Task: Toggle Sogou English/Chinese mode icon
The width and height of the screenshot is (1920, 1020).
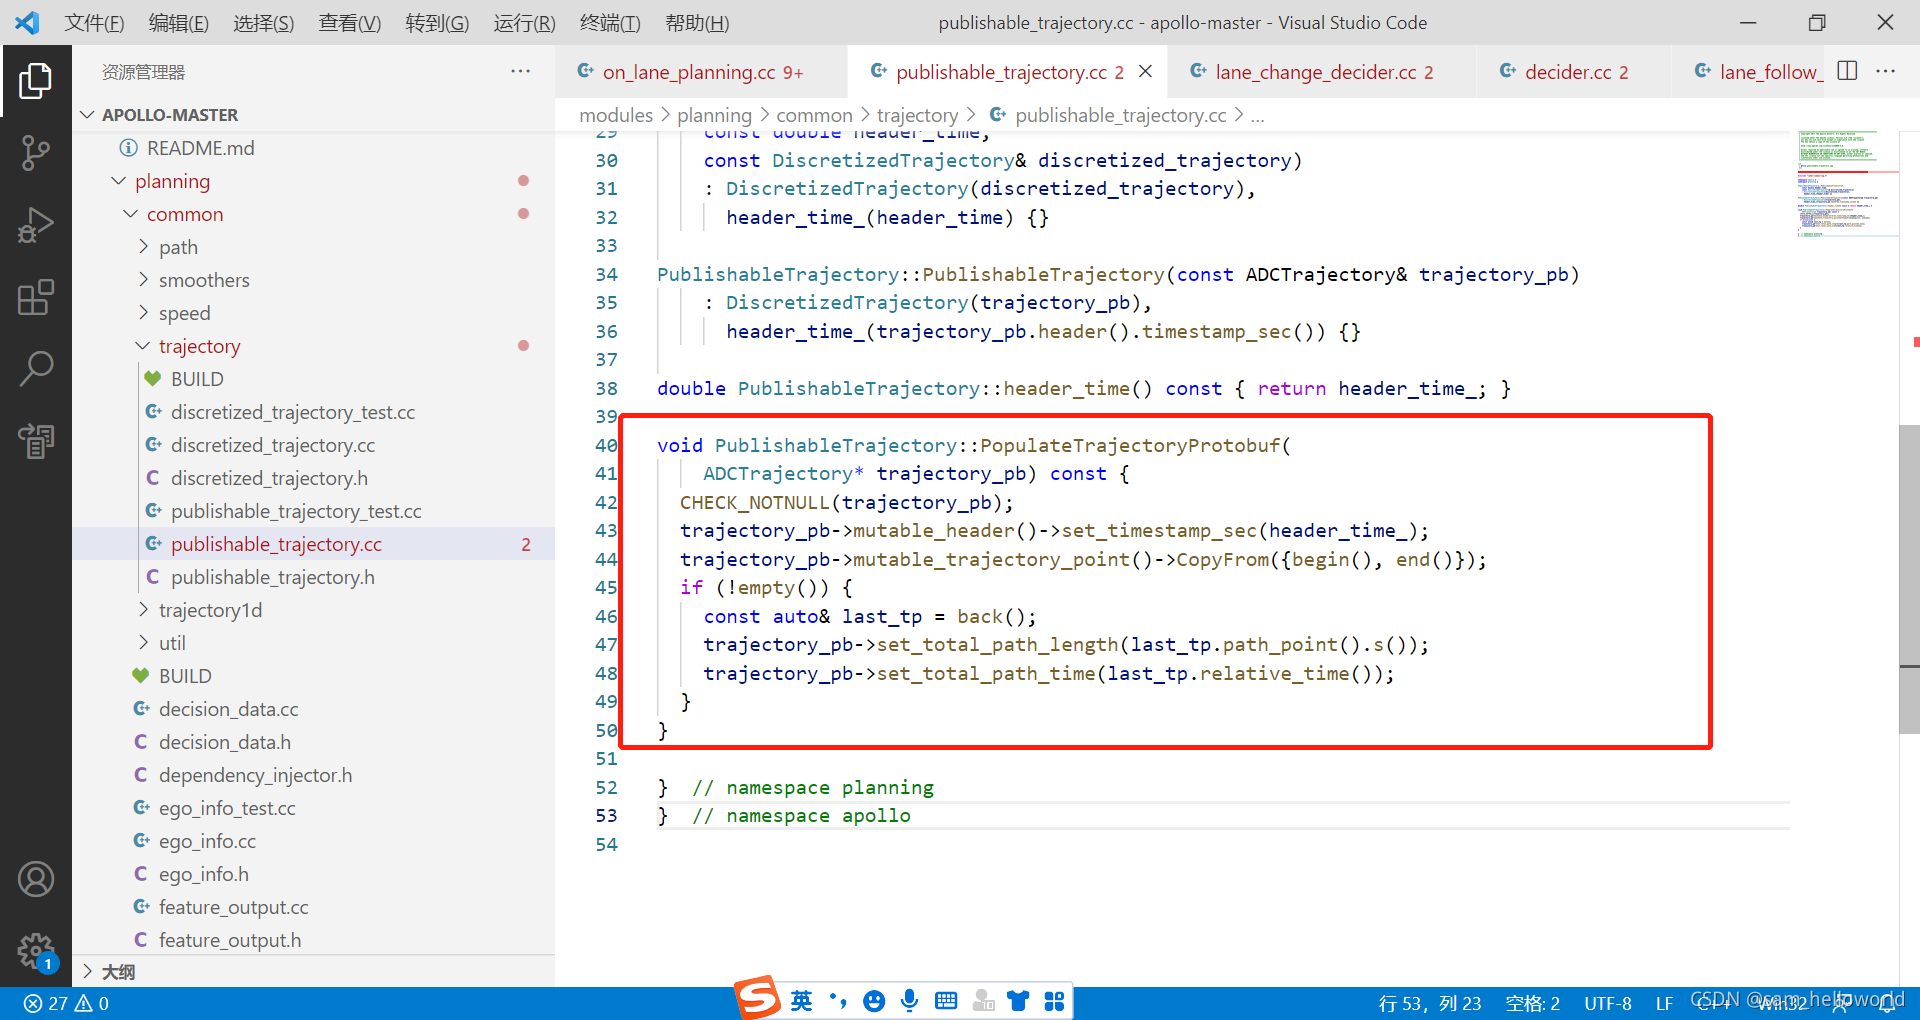Action: click(x=802, y=1001)
